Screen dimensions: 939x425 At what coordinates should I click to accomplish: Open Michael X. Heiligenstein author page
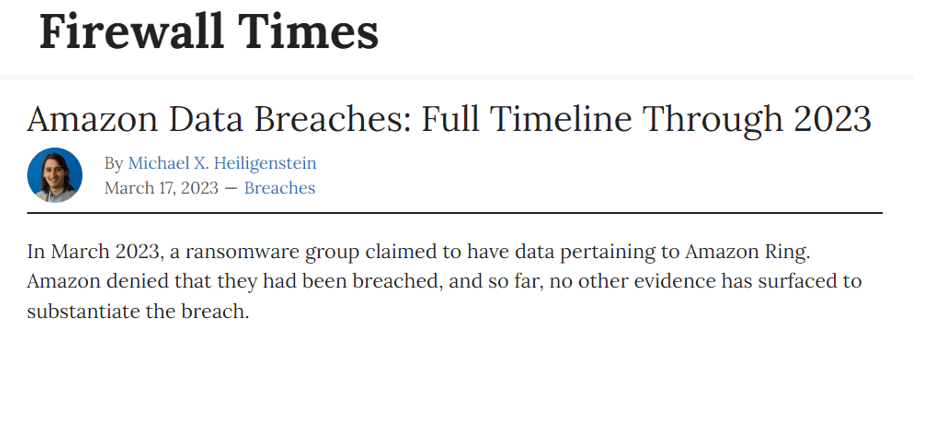(222, 163)
